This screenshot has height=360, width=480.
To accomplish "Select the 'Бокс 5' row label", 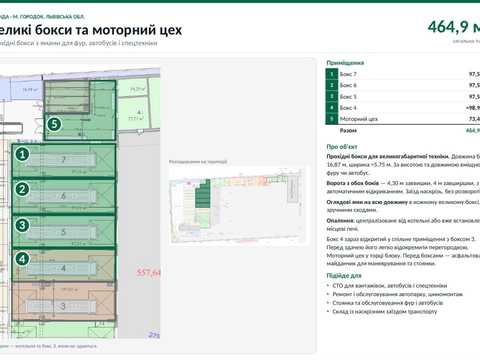I will pyautogui.click(x=348, y=97).
